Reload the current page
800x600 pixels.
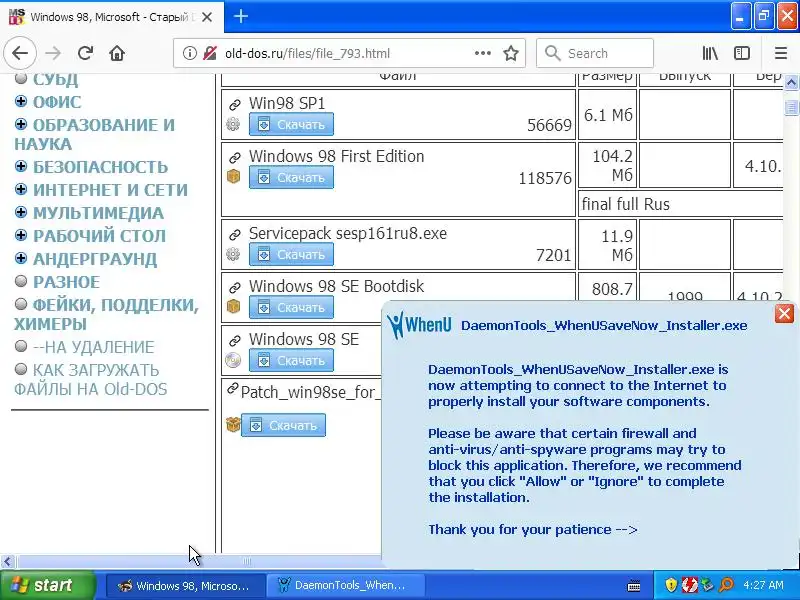tap(85, 53)
